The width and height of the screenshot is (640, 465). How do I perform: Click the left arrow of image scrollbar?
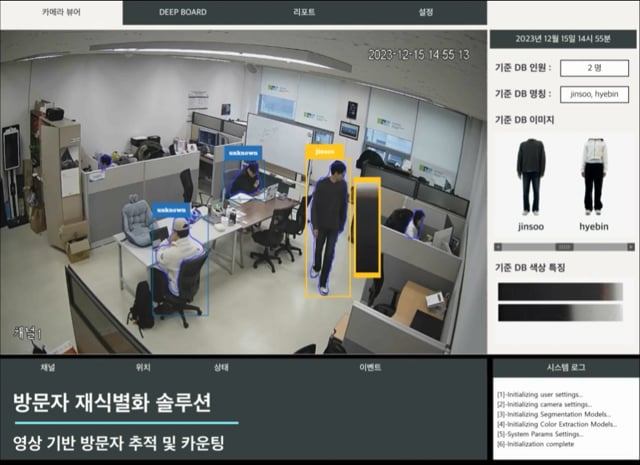point(498,247)
